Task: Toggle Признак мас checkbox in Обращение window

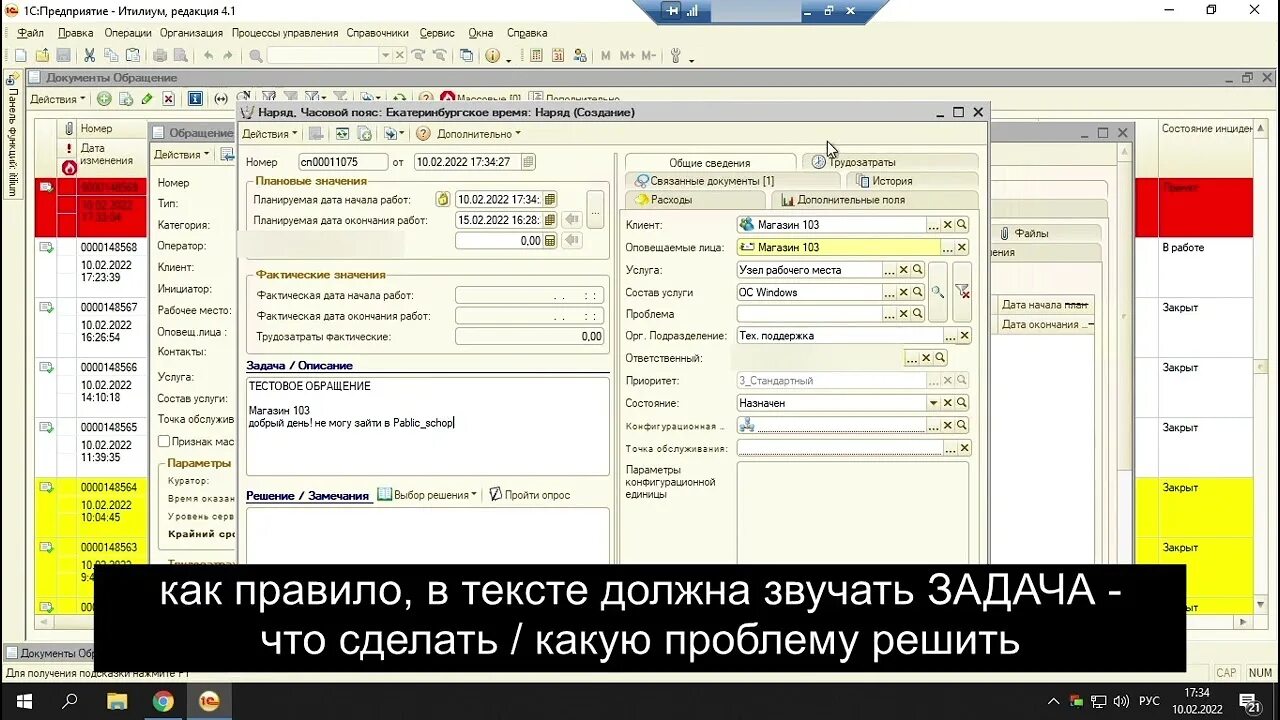Action: tap(164, 441)
